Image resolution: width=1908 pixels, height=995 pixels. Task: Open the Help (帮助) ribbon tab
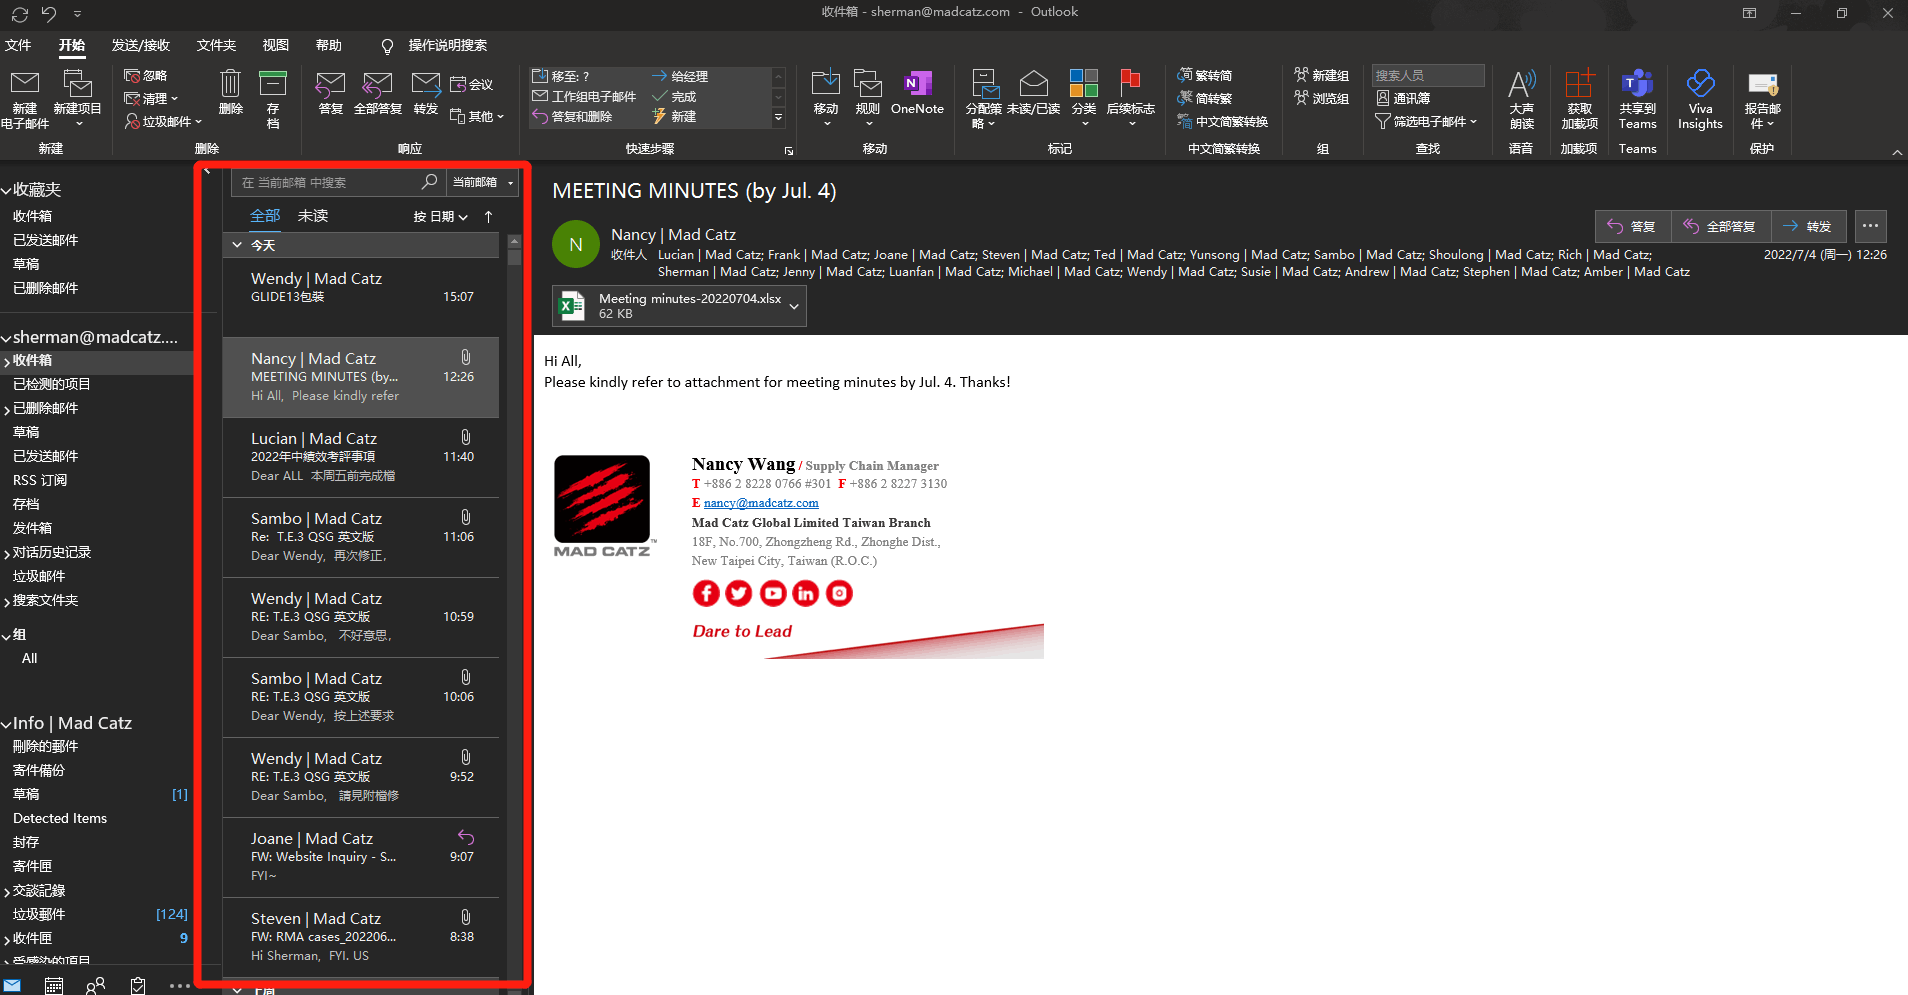[x=328, y=45]
